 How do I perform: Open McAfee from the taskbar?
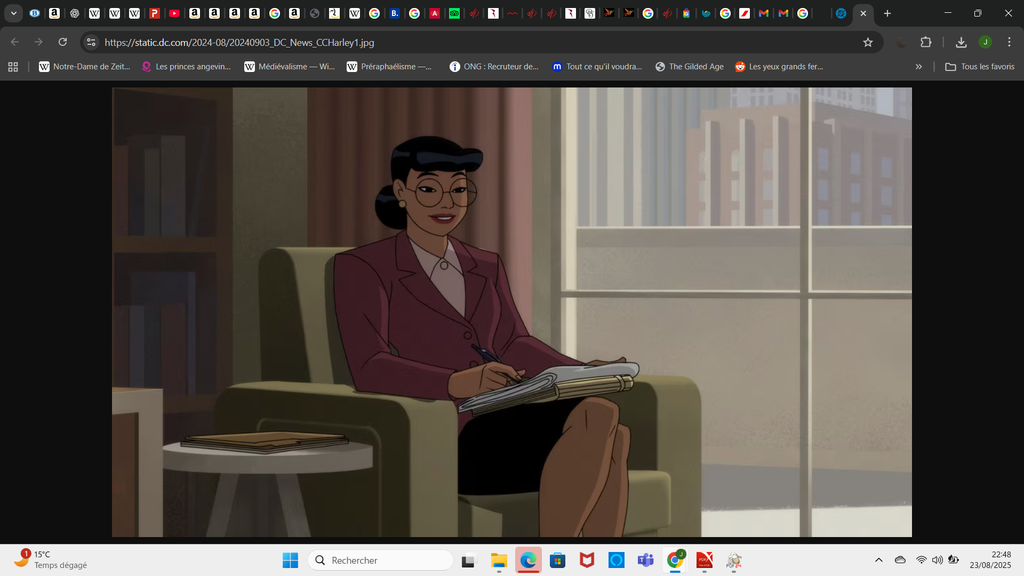(587, 560)
